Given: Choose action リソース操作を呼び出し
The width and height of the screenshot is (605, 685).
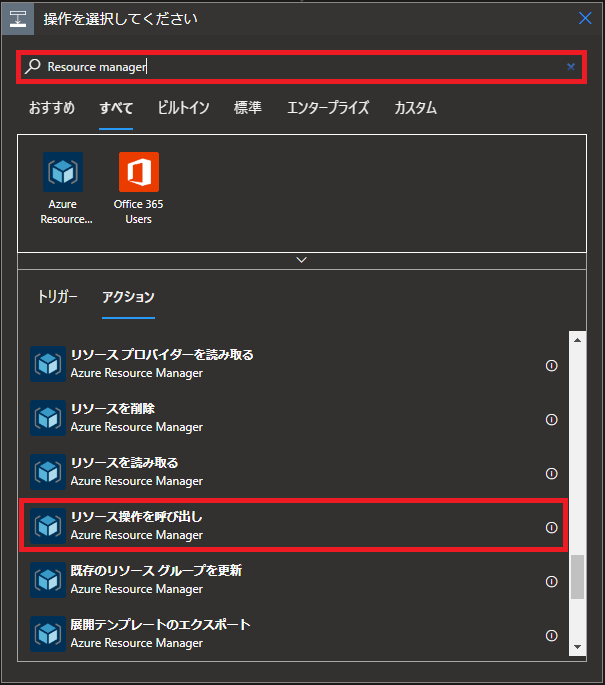Looking at the screenshot, I should coord(294,526).
